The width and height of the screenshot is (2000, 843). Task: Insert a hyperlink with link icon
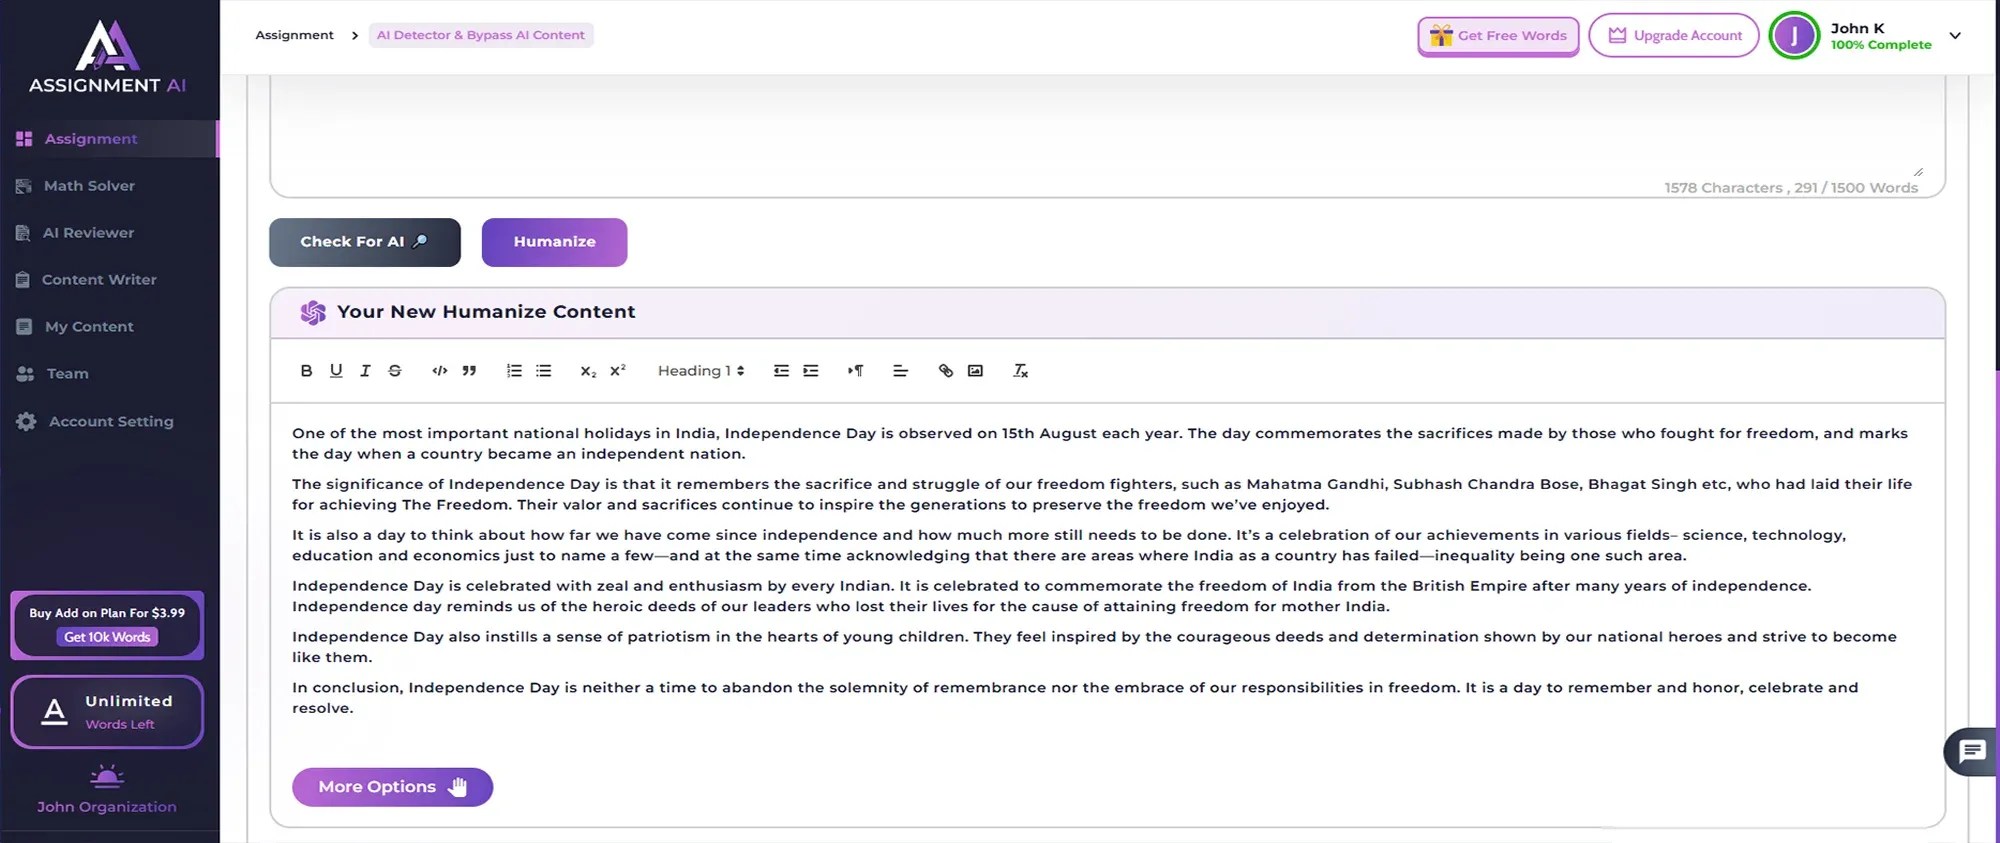coord(946,371)
